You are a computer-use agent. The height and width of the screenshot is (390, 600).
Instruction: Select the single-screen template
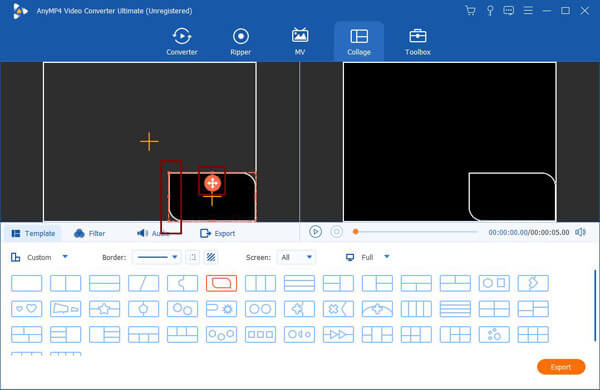(26, 283)
